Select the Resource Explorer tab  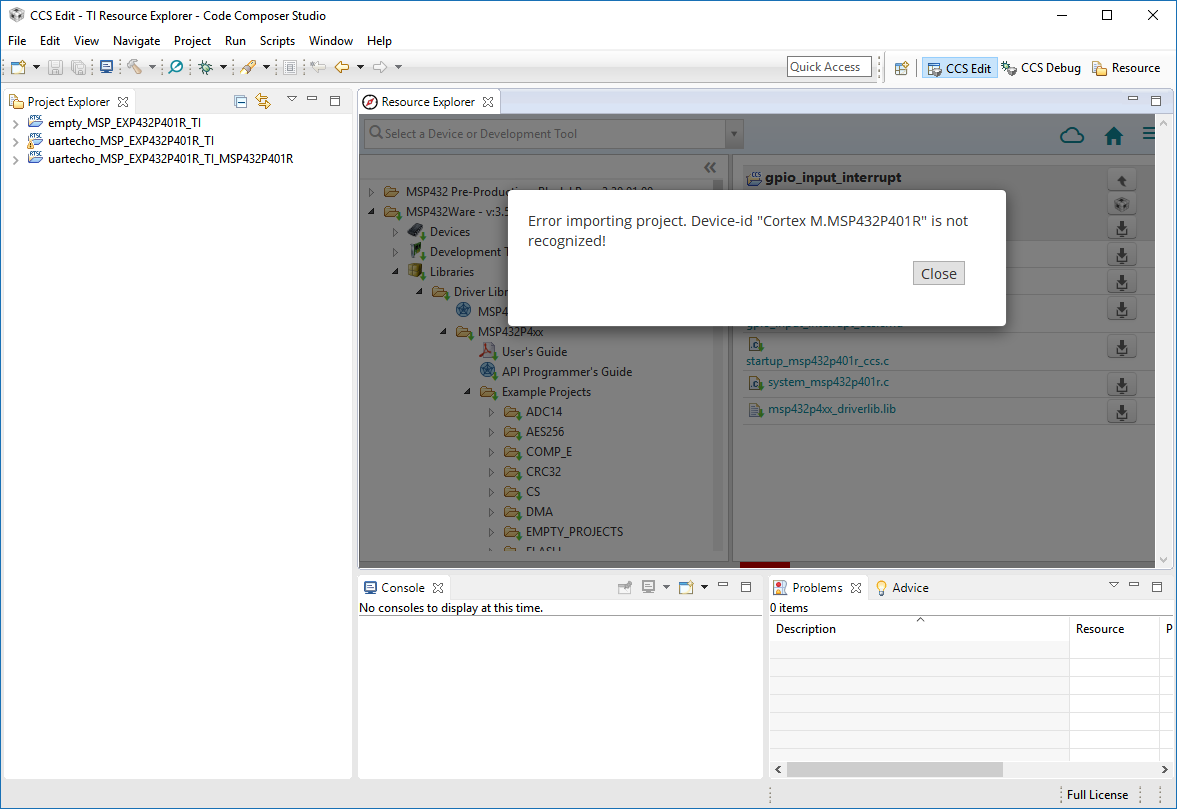click(x=428, y=101)
